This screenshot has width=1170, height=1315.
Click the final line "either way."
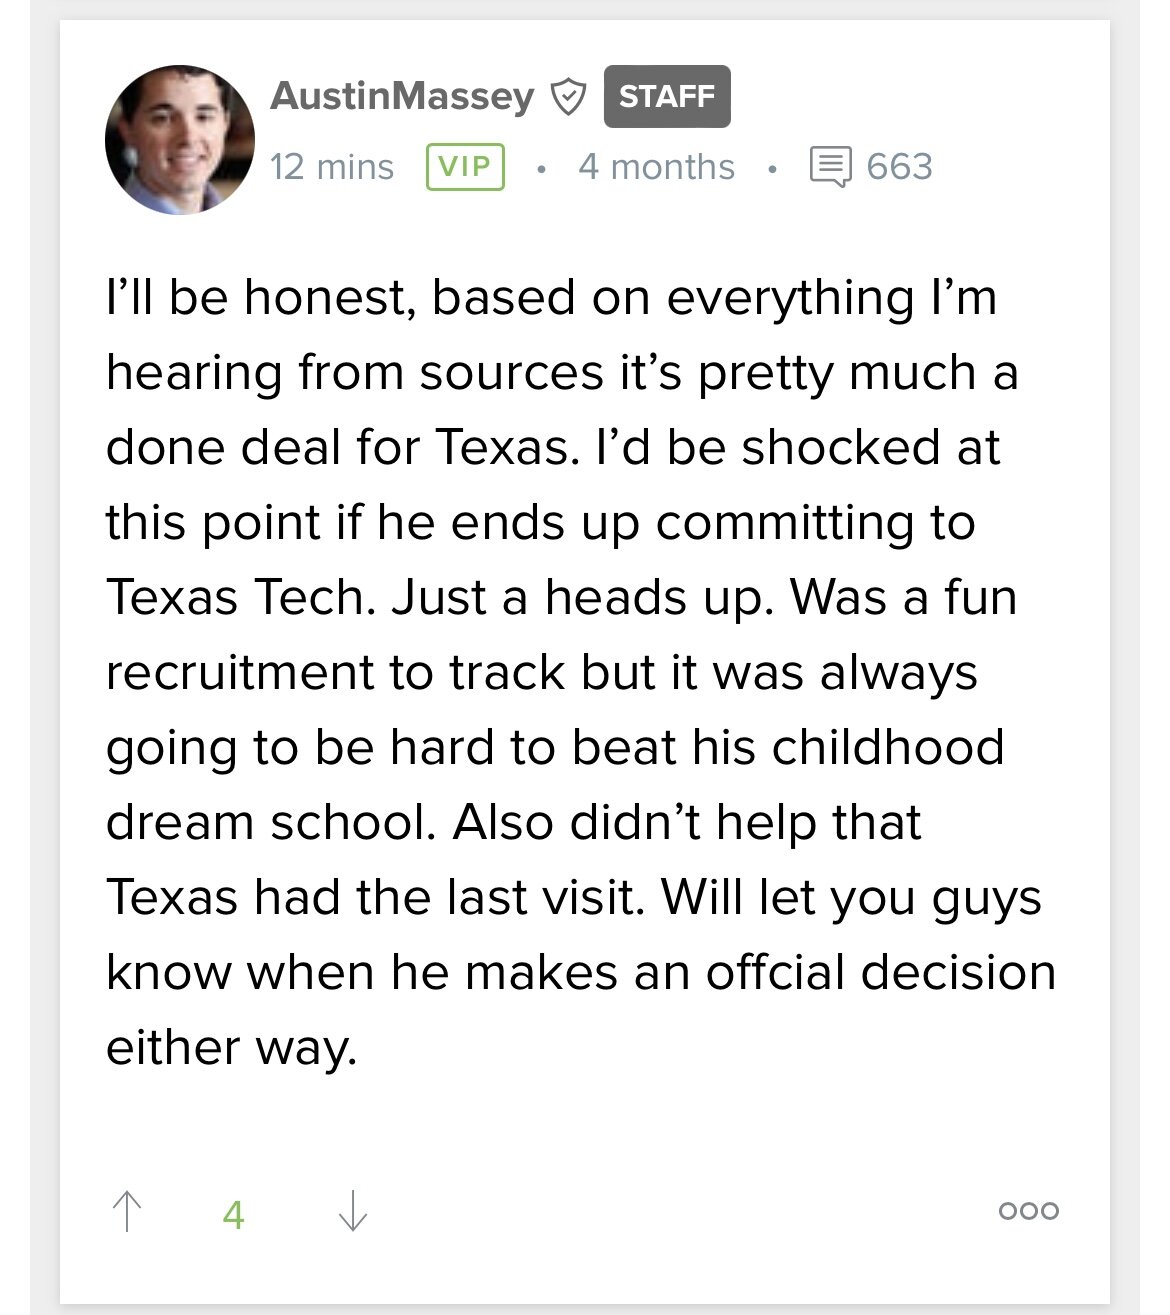(231, 1048)
